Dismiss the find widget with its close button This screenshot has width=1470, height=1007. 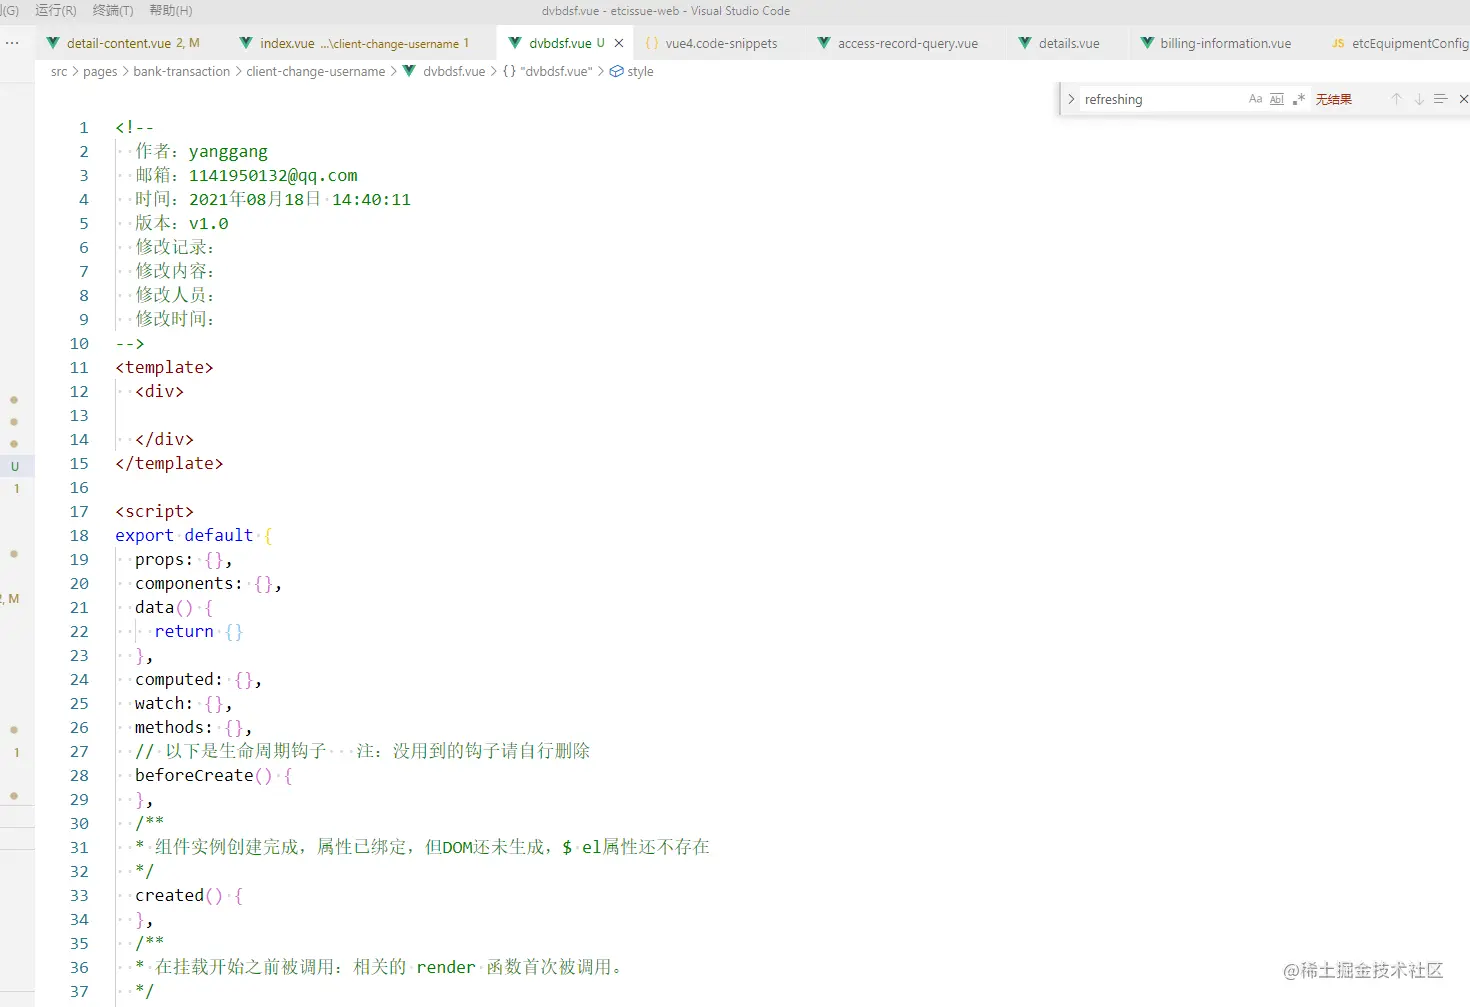(1464, 98)
